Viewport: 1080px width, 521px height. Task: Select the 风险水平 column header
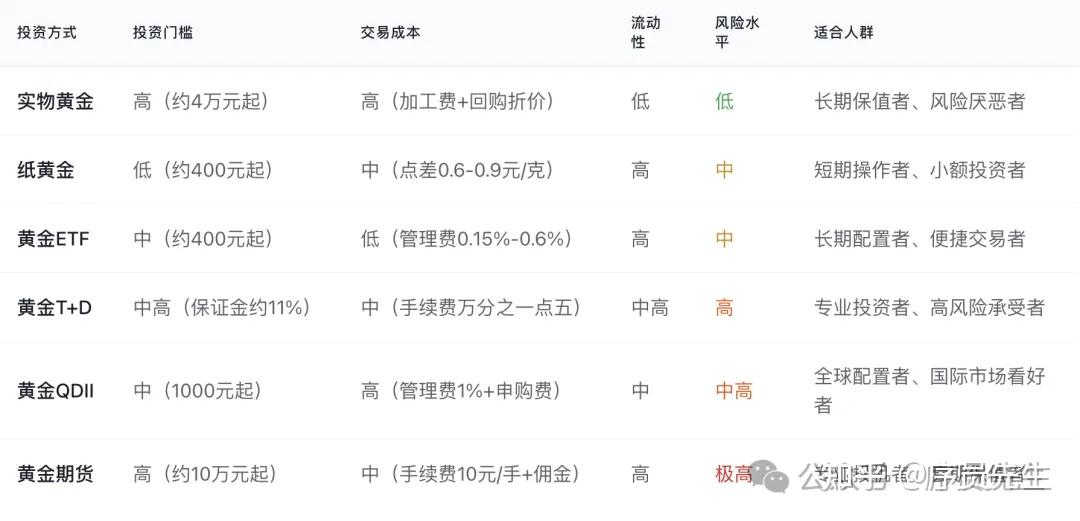tap(737, 32)
